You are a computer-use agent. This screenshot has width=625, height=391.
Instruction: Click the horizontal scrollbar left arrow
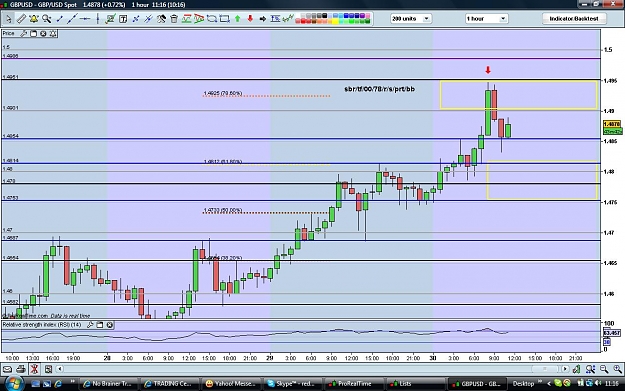pyautogui.click(x=59, y=369)
